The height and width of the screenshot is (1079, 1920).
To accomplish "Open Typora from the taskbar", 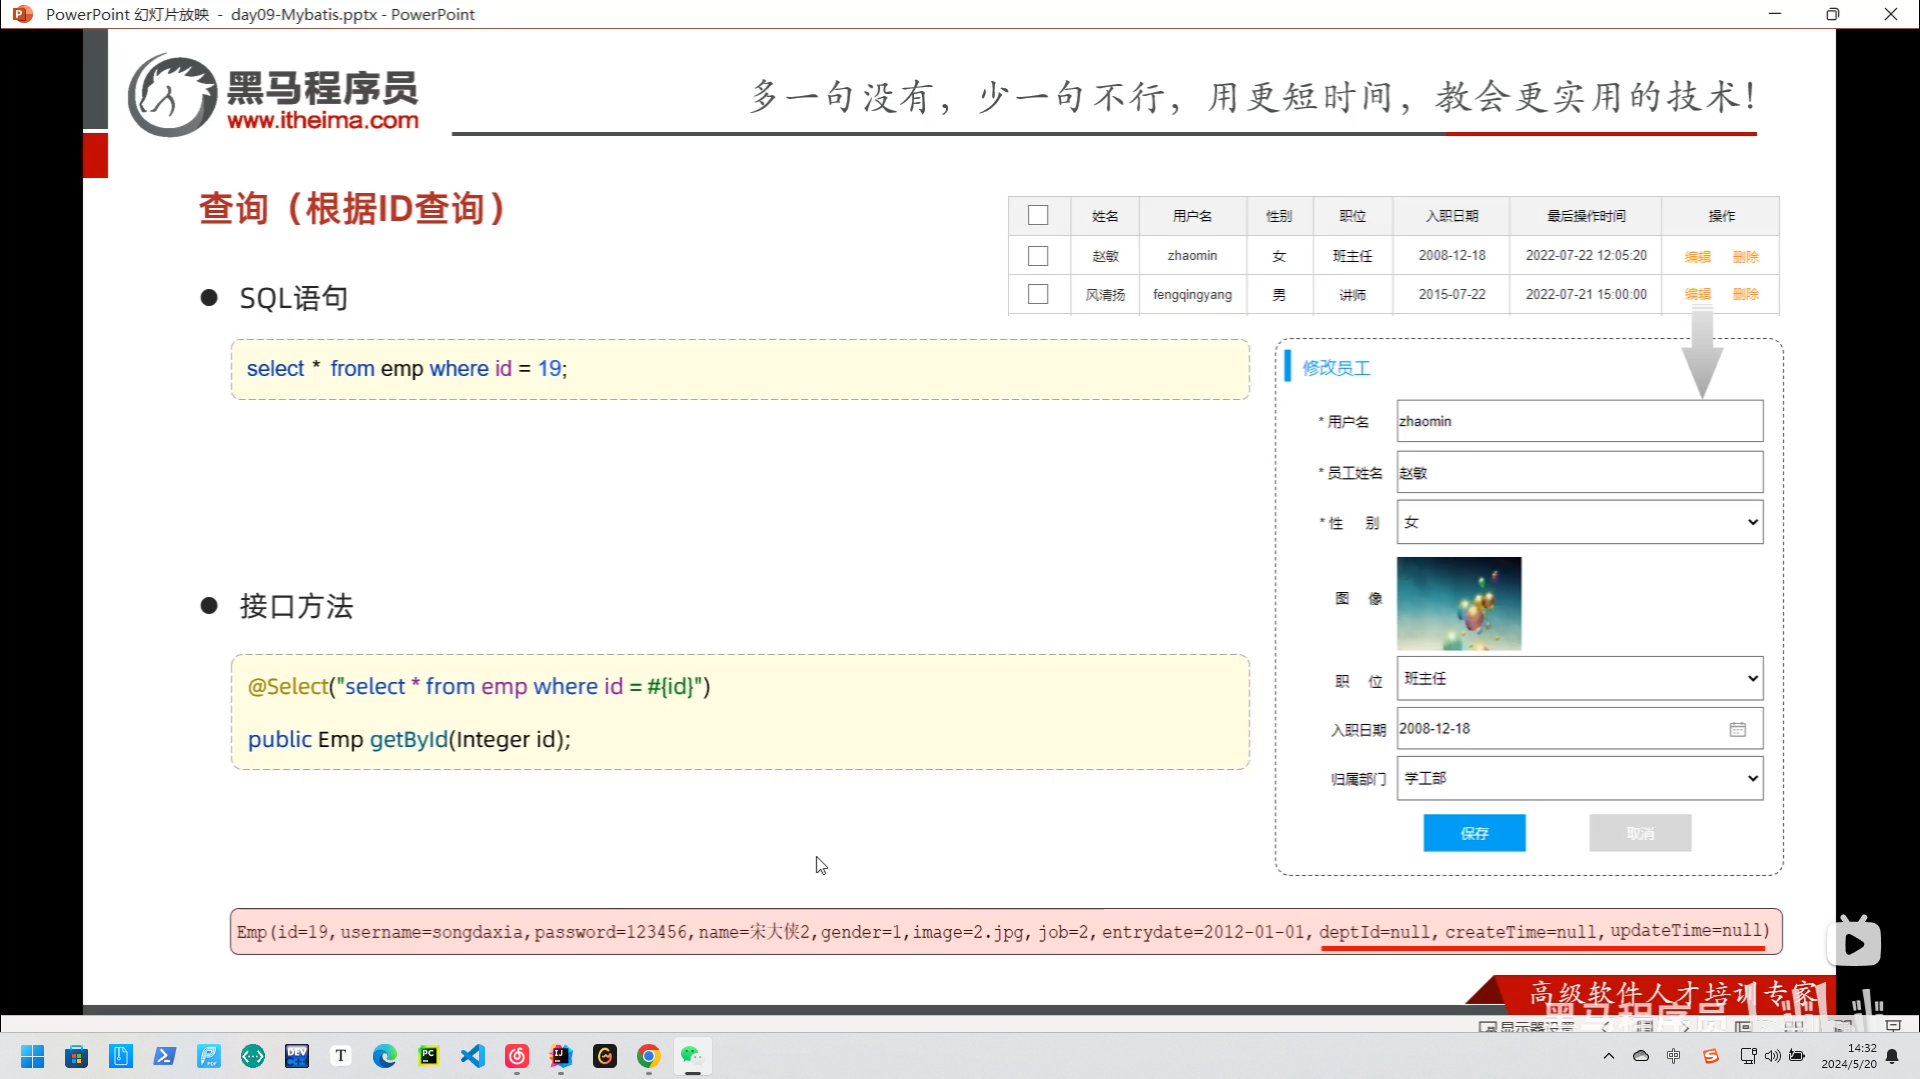I will click(340, 1056).
